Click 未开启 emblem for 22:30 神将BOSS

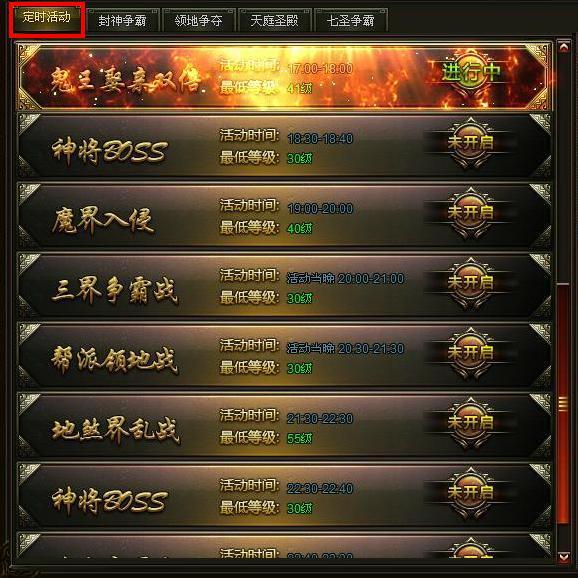click(x=470, y=493)
